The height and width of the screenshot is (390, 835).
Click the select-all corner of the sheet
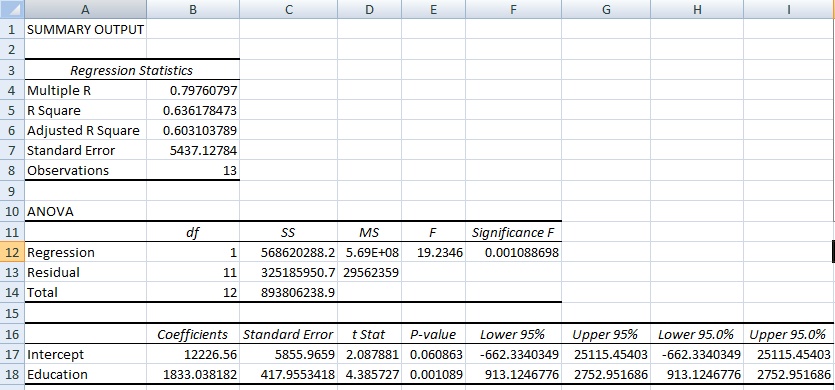point(12,9)
